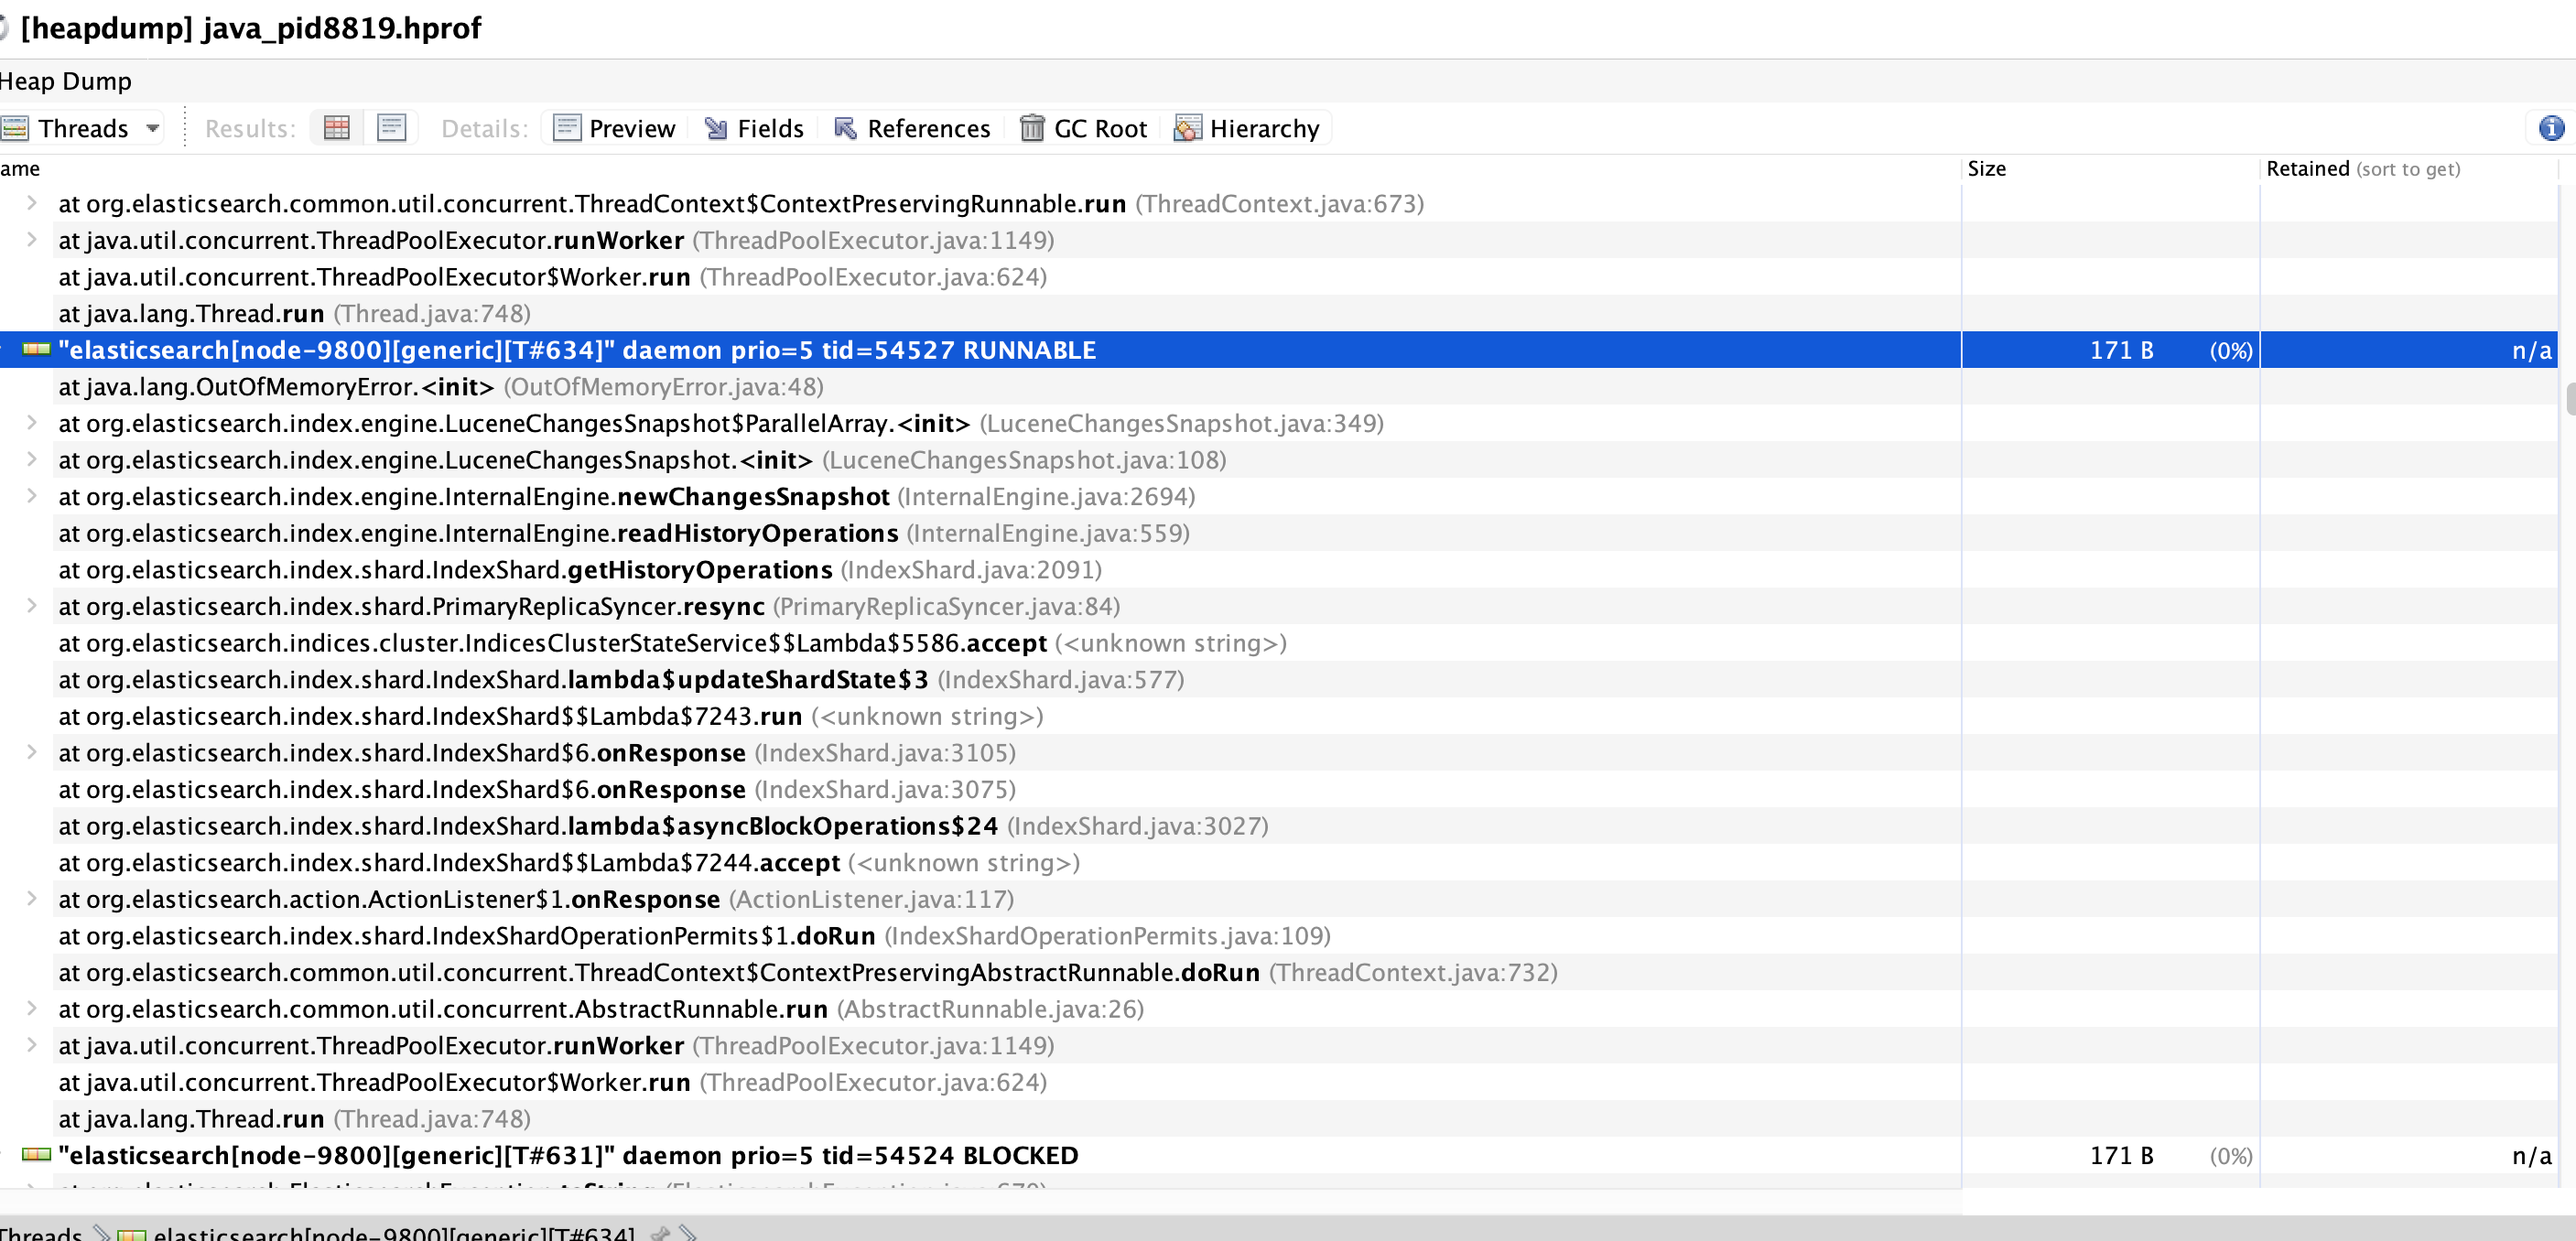Click the blue info icon
Image resolution: width=2576 pixels, height=1241 pixels.
tap(2551, 128)
